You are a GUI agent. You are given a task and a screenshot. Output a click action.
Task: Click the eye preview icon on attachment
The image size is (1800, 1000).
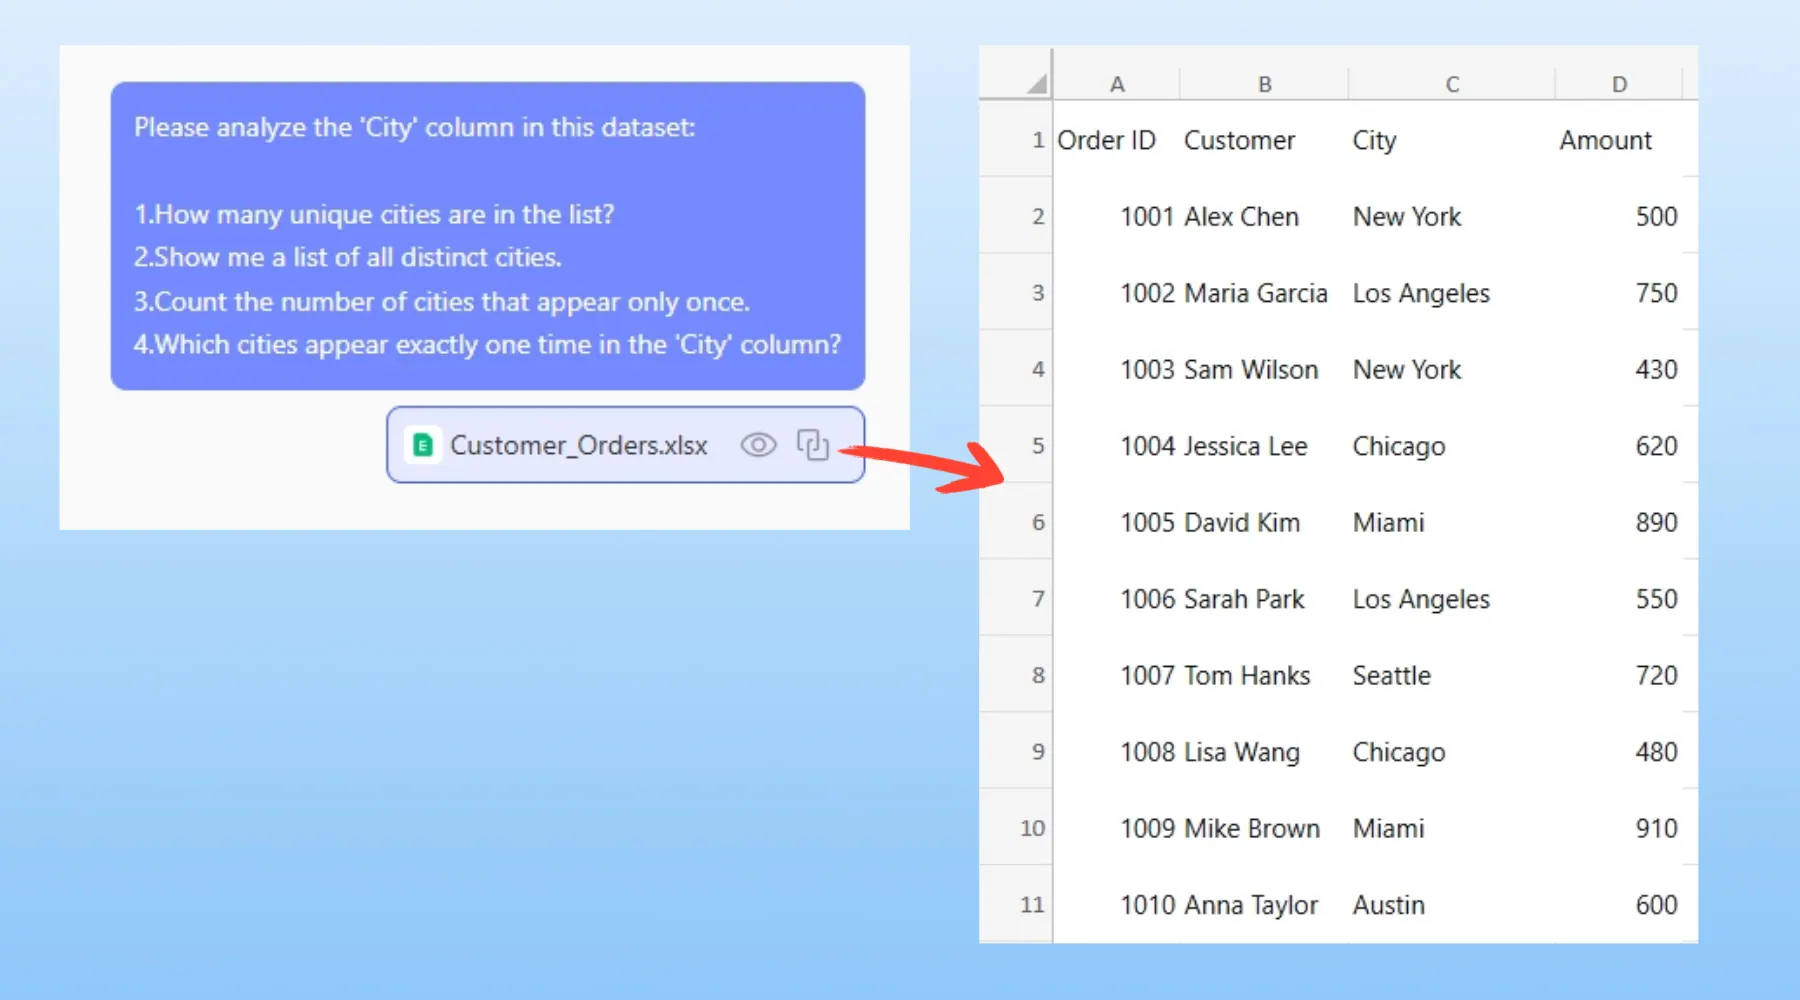pyautogui.click(x=758, y=445)
